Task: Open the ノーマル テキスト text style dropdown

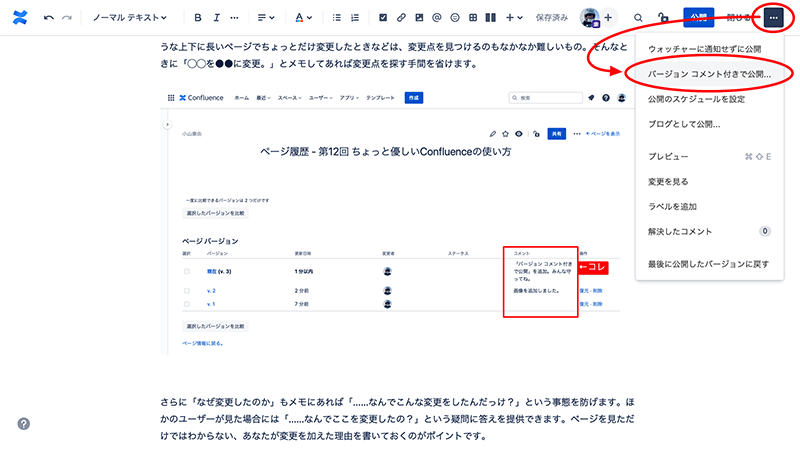Action: [x=130, y=18]
